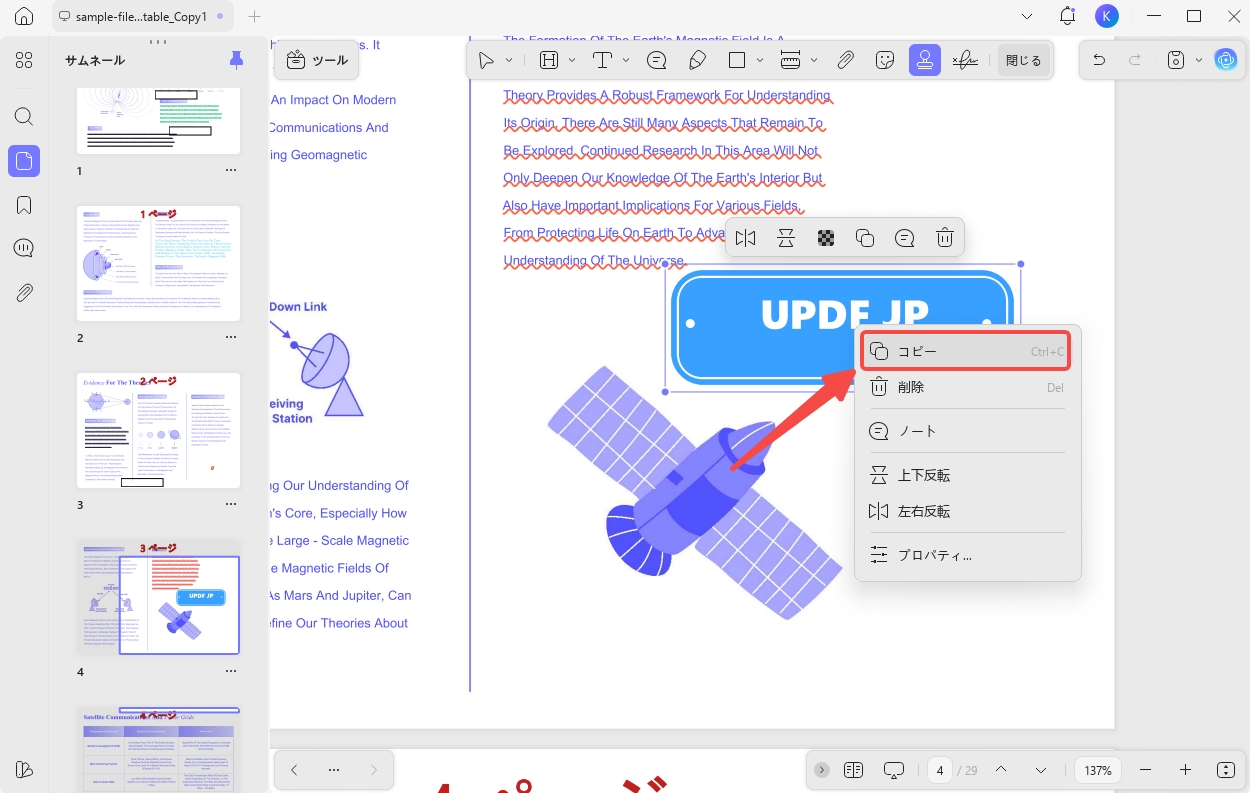
Task: Toggle the stamp tool
Action: [925, 60]
